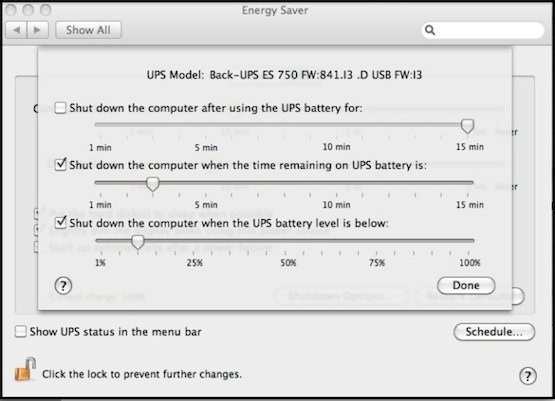Open help at window bottom right
Image resolution: width=555 pixels, height=401 pixels.
[528, 376]
